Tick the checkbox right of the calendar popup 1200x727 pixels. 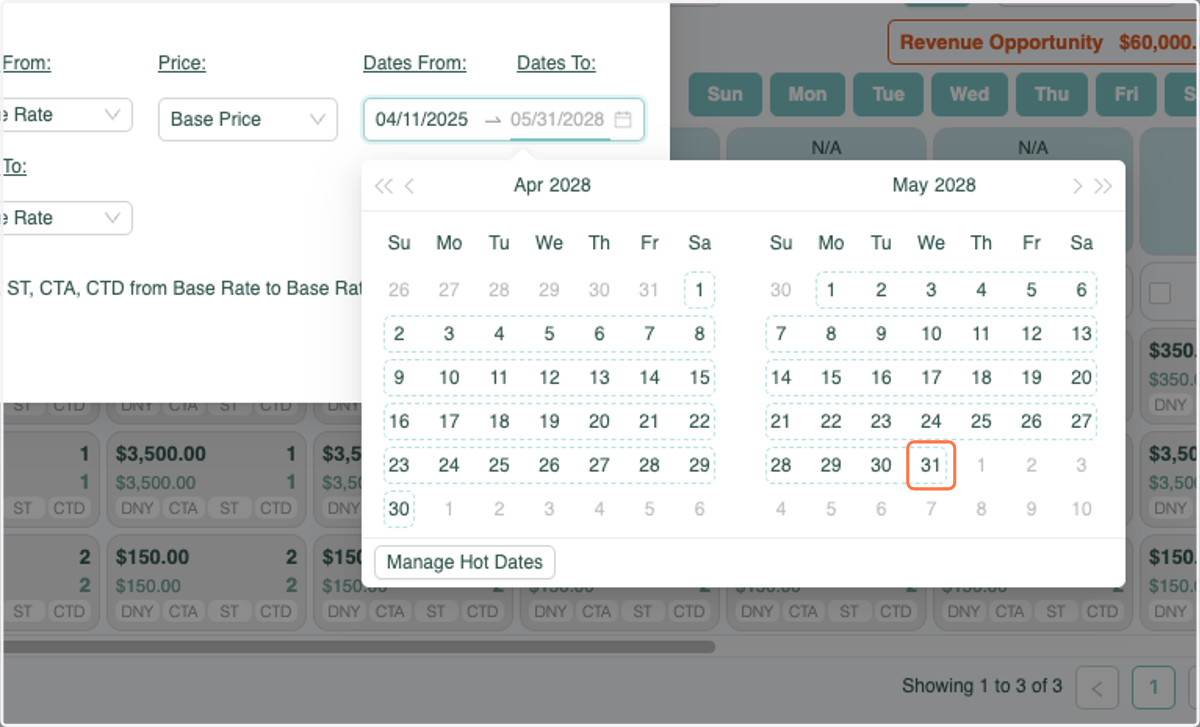point(1160,293)
